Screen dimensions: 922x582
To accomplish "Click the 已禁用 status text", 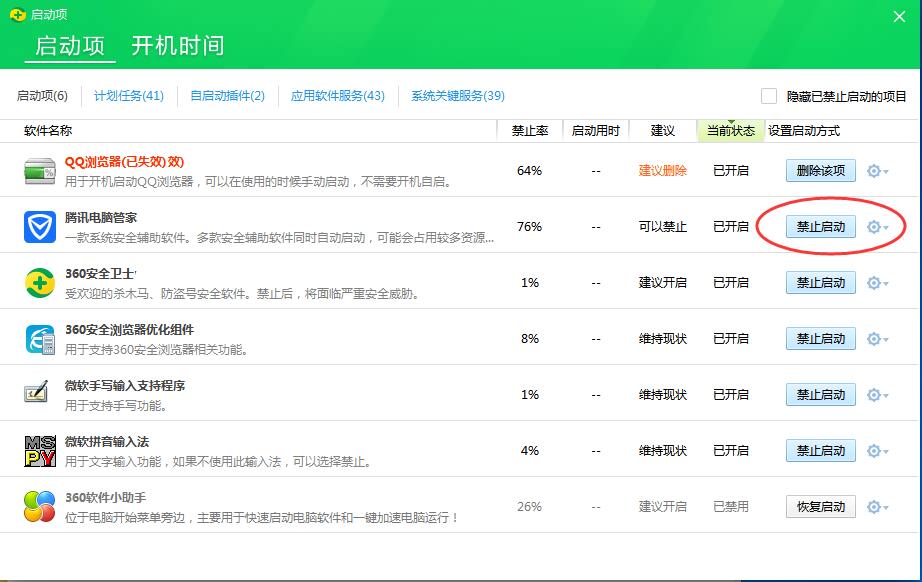I will (731, 506).
